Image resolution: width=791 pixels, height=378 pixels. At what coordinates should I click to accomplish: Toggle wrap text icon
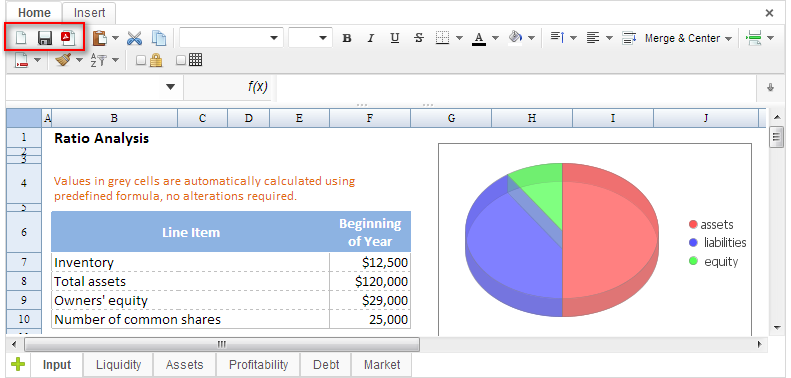point(629,38)
